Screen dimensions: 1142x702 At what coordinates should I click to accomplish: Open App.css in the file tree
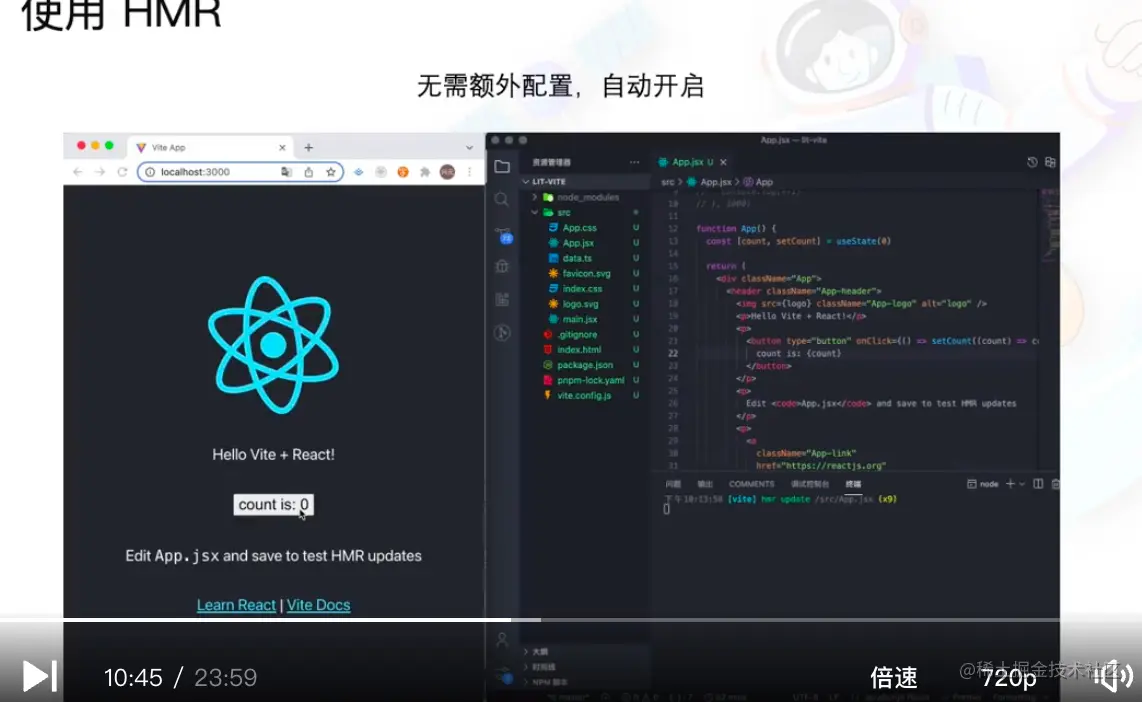(579, 228)
